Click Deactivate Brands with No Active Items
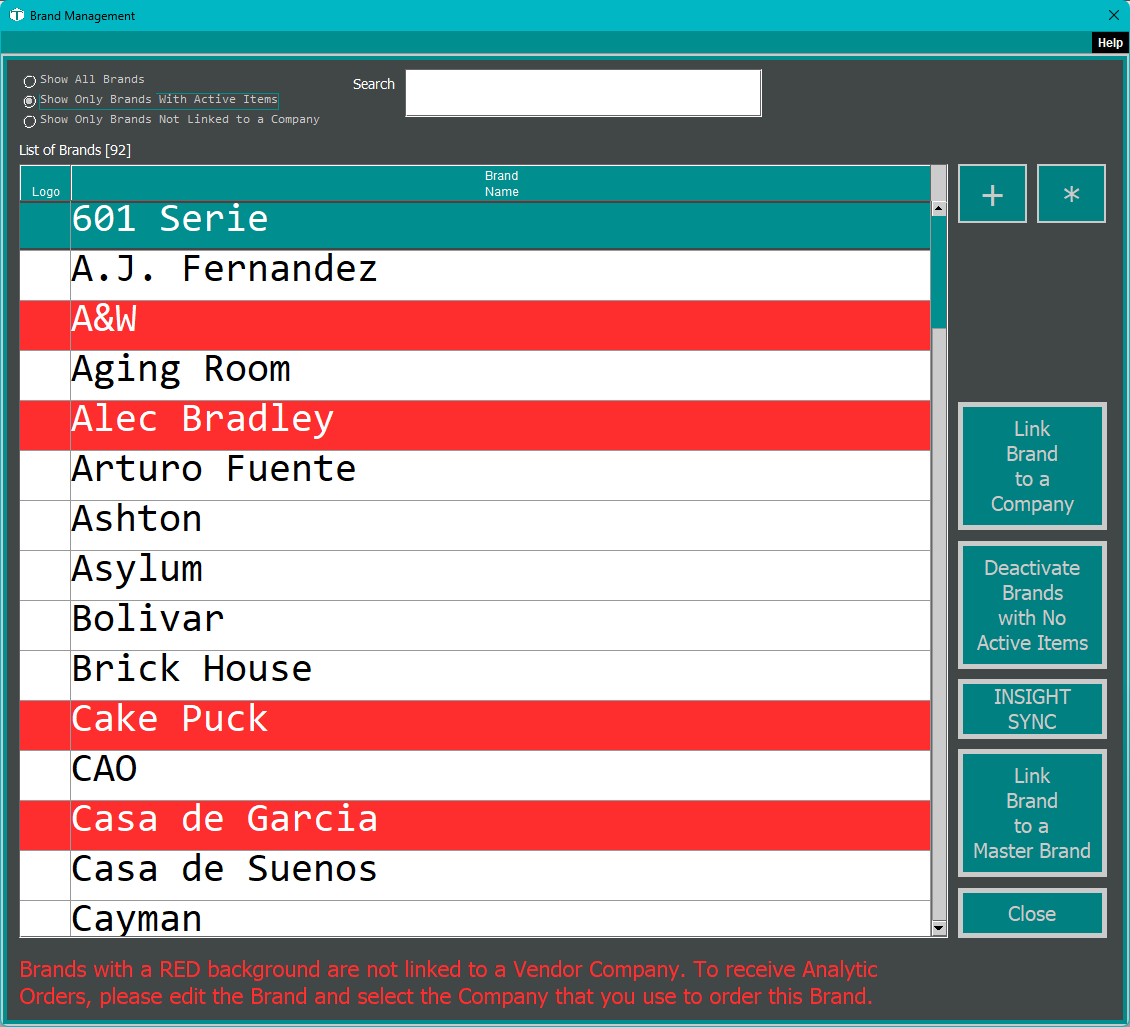This screenshot has width=1130, height=1027. click(x=1032, y=605)
